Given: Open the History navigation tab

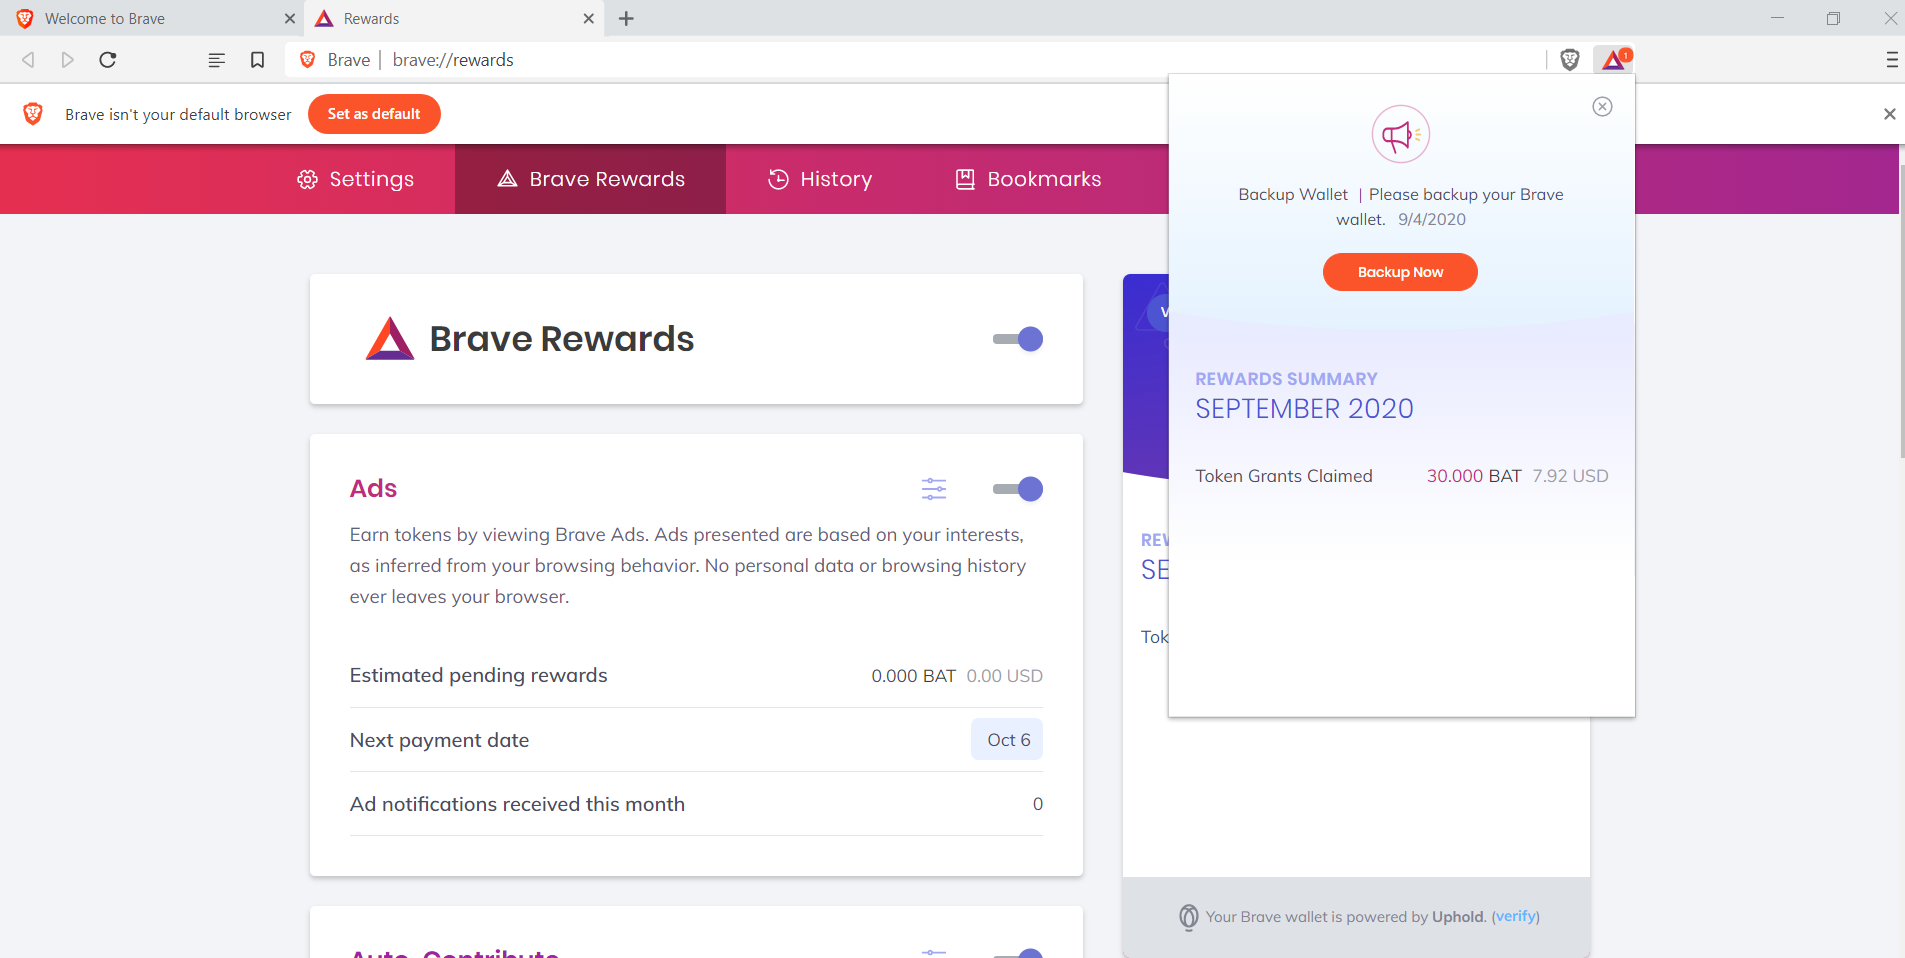Looking at the screenshot, I should click(x=820, y=179).
